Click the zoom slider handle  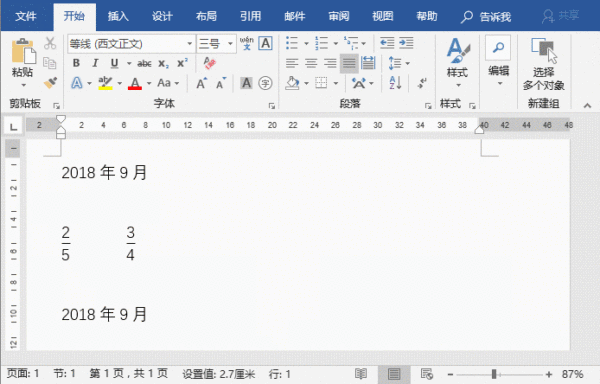tap(494, 374)
